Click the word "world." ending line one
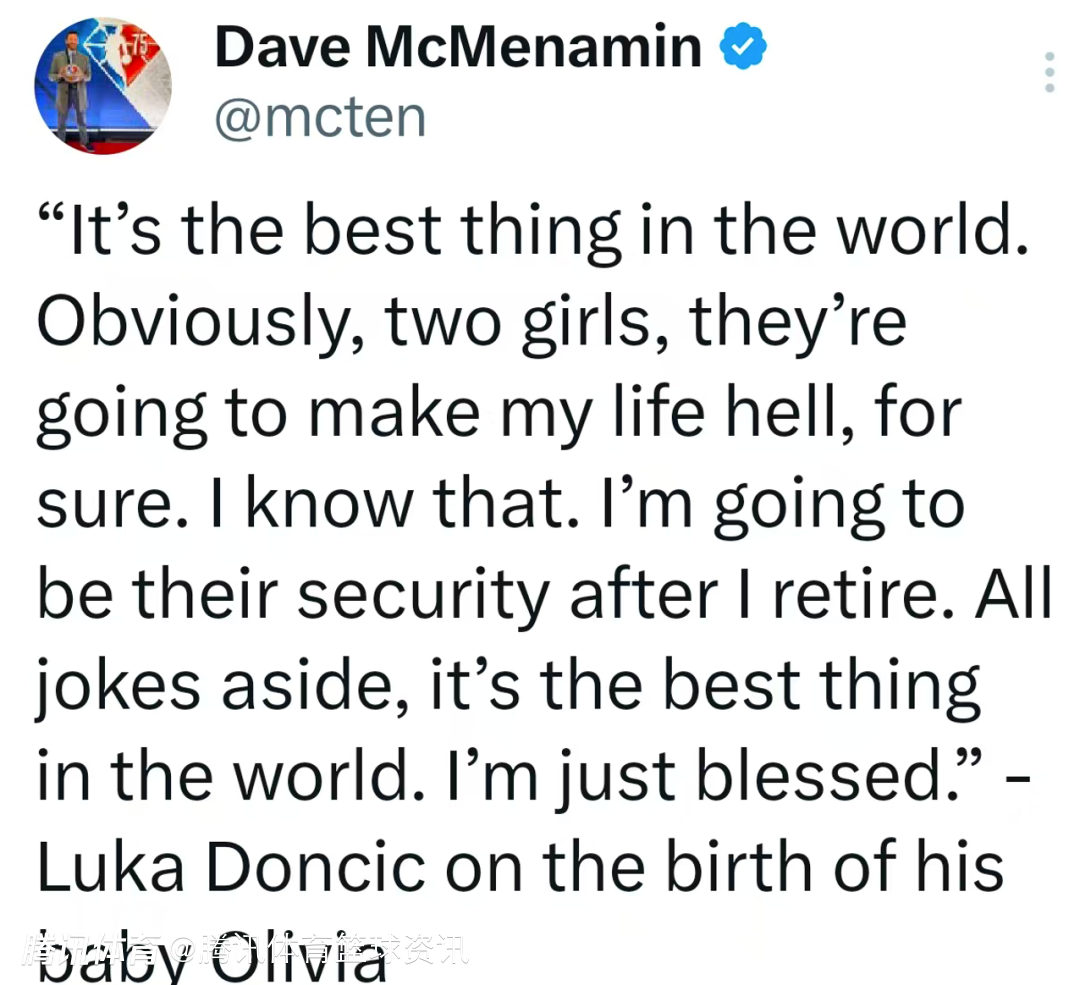Screen dimensions: 1080x985 pos(932,233)
